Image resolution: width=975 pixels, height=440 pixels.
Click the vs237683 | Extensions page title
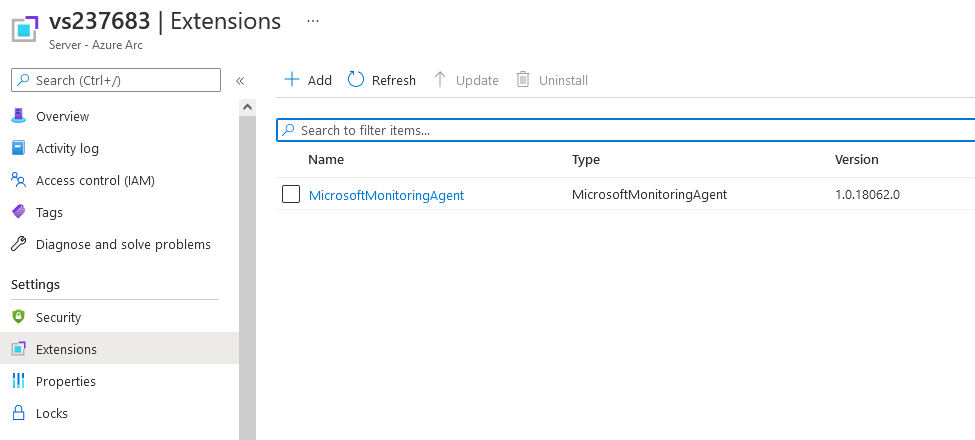(165, 21)
